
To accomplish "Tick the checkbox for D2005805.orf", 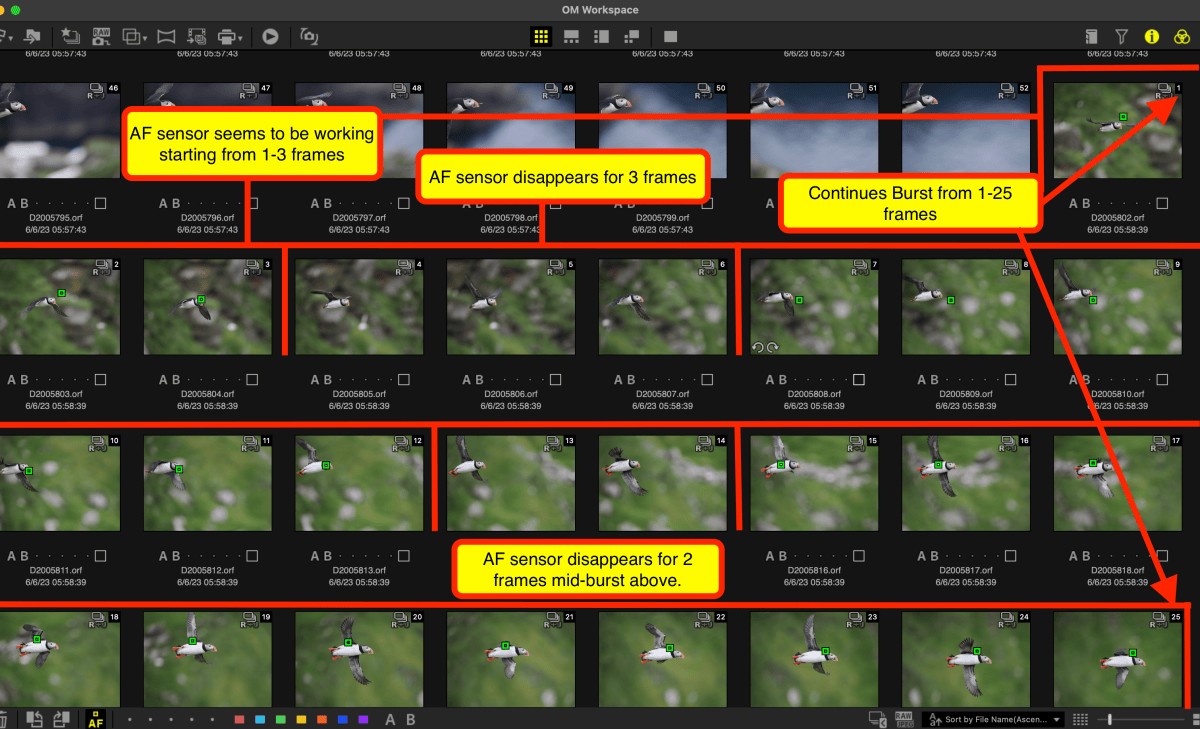I will [405, 380].
